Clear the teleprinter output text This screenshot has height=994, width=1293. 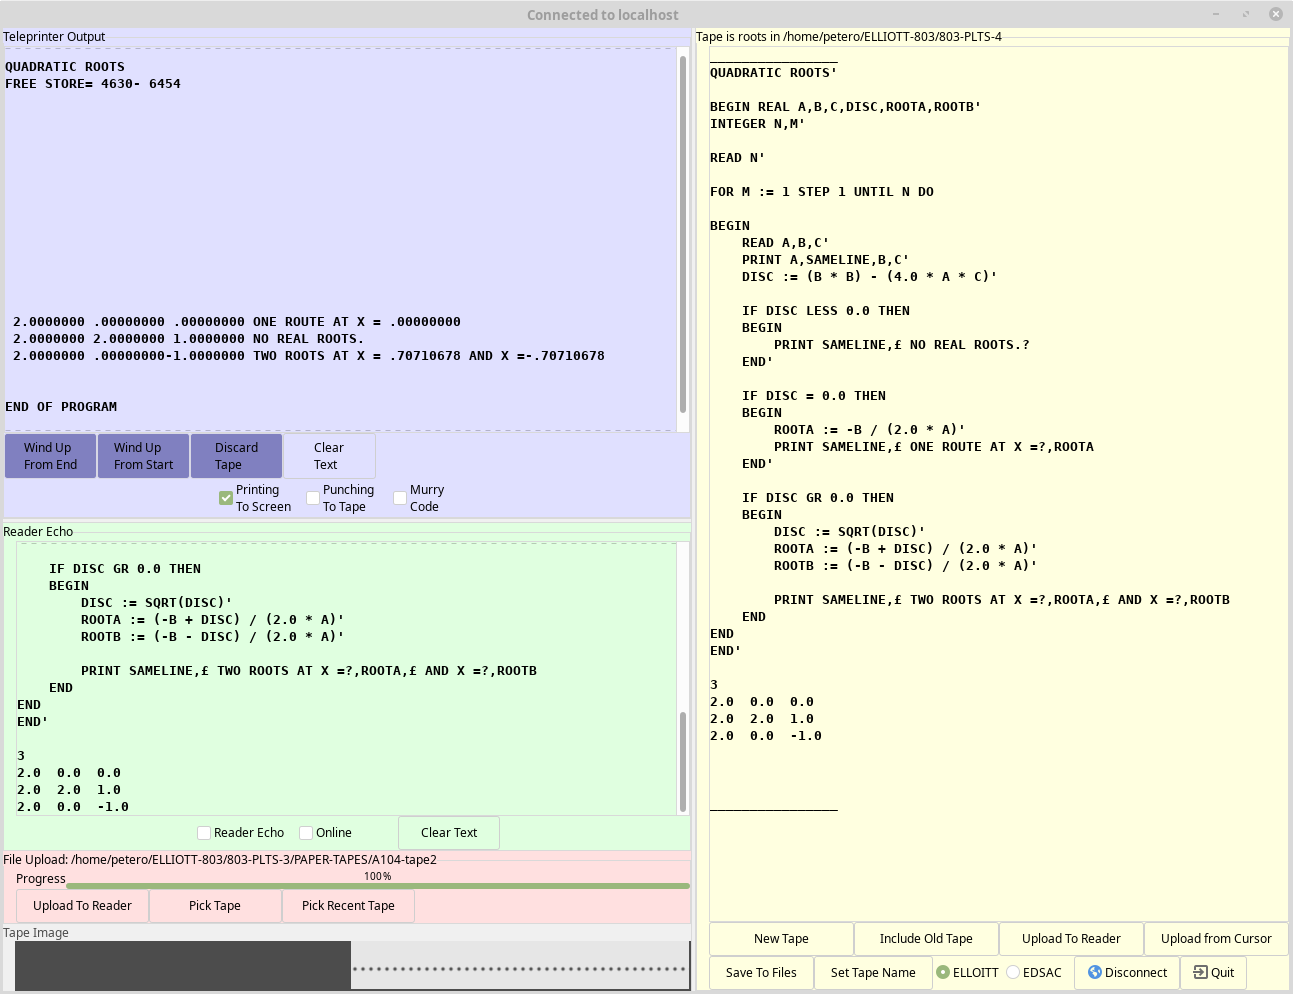[x=329, y=456]
